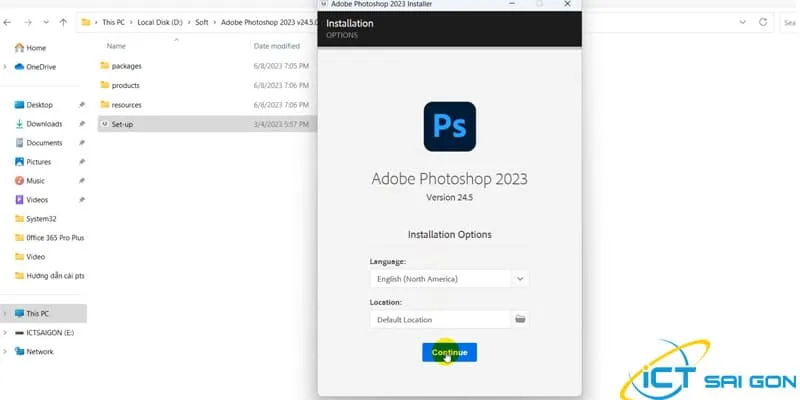Click the Set-up application icon

(105, 123)
